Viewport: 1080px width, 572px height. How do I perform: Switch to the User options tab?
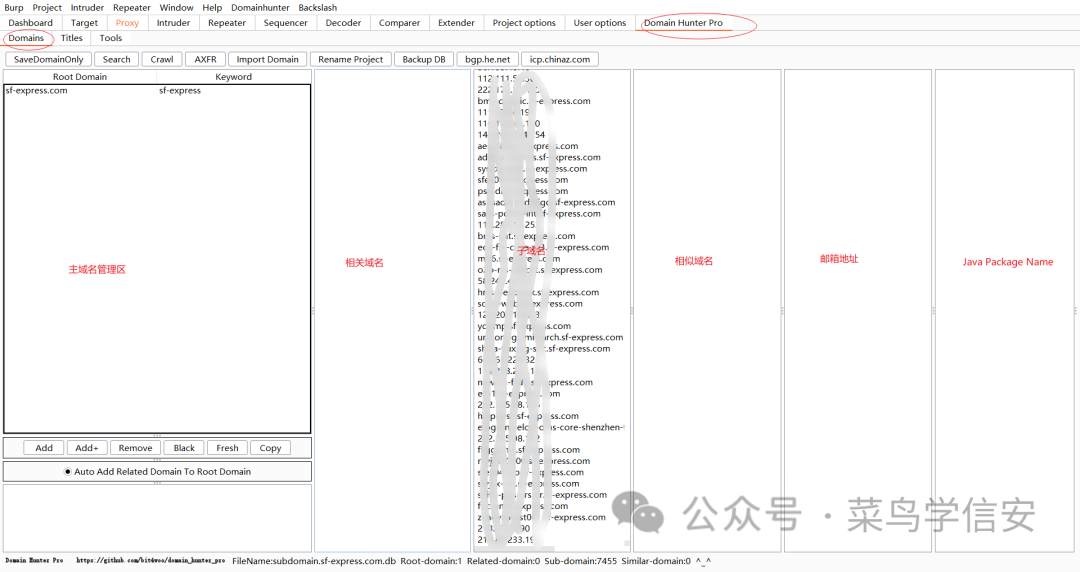click(599, 23)
